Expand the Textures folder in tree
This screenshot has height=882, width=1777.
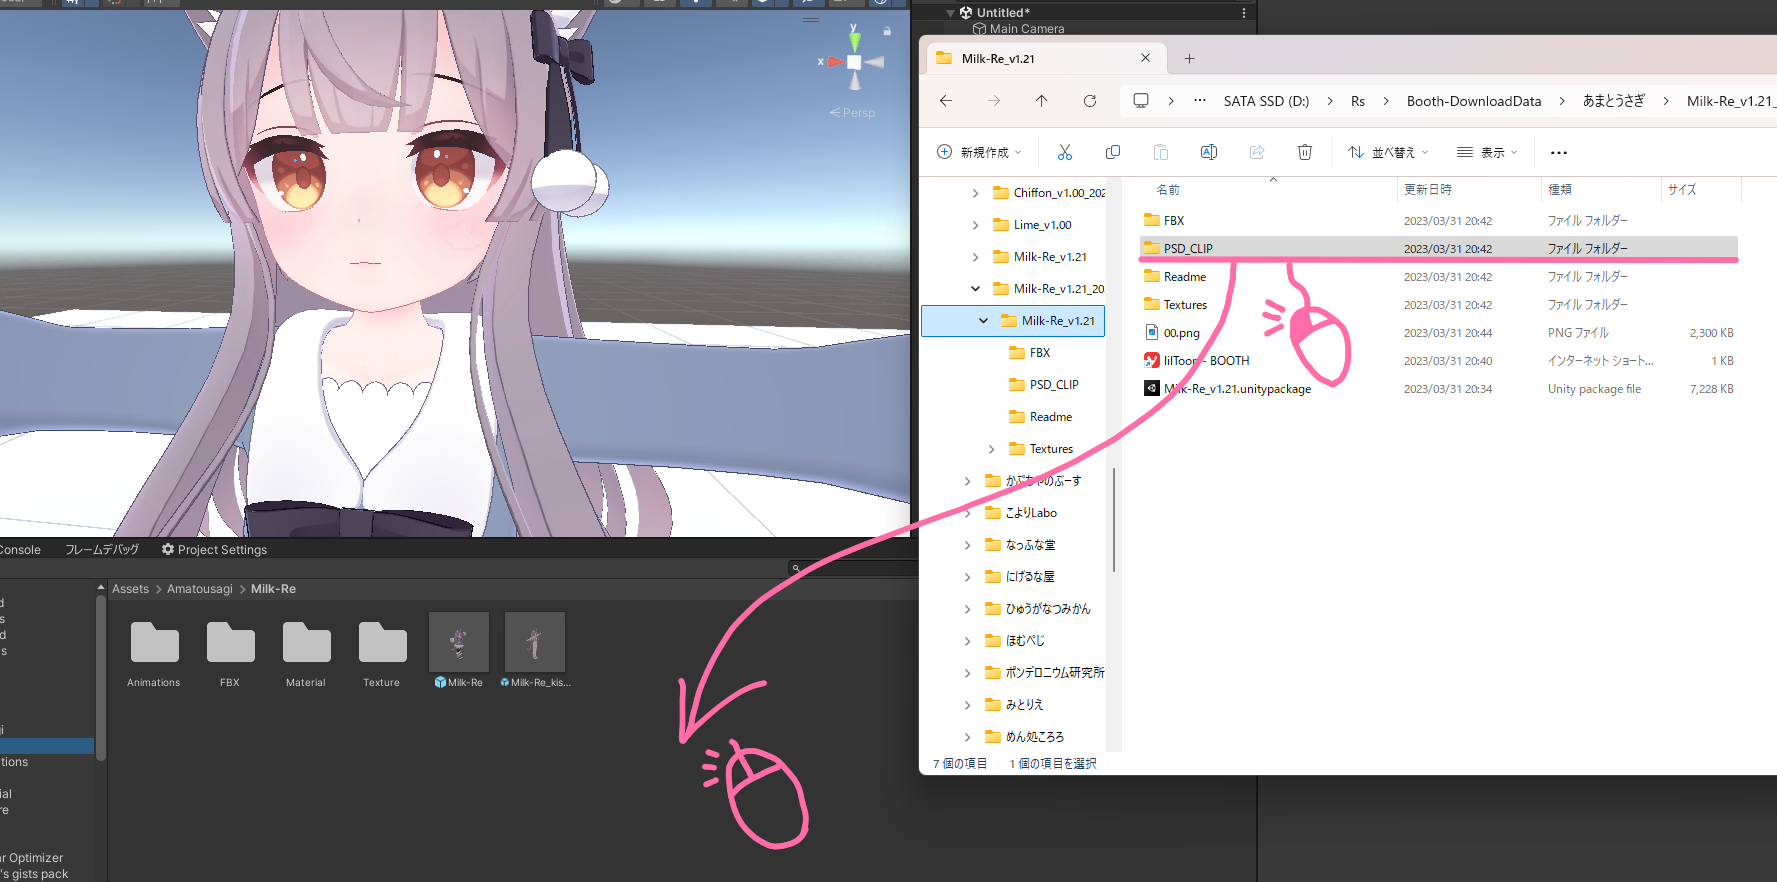point(991,449)
